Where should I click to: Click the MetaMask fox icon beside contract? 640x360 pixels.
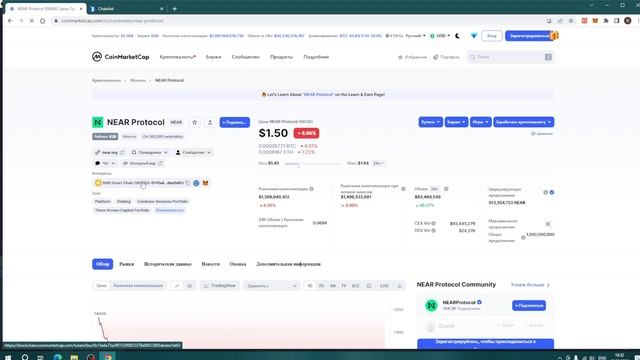205,183
